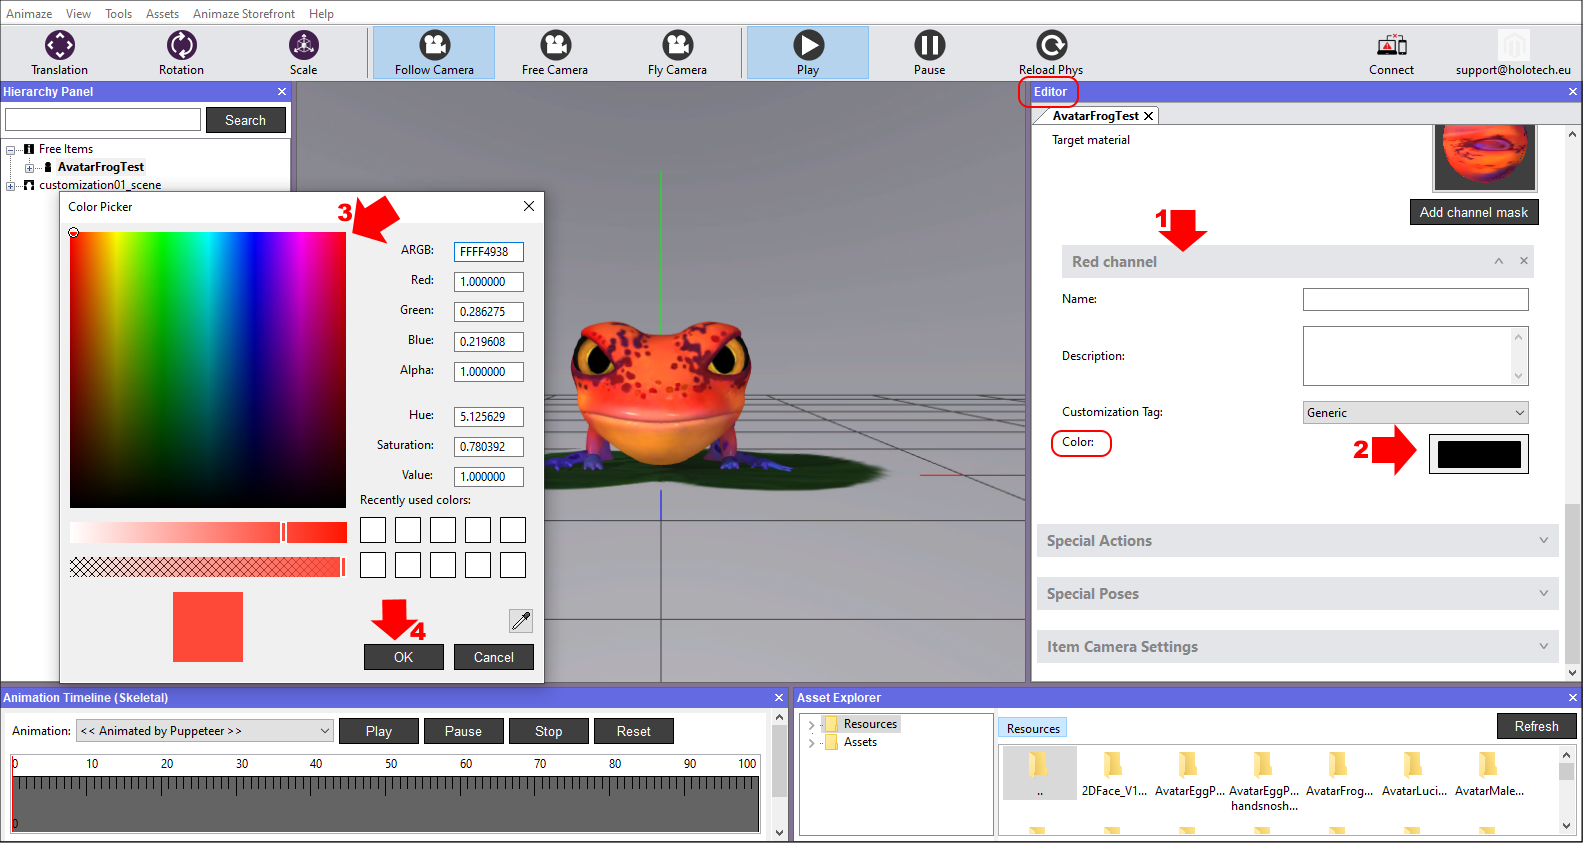The width and height of the screenshot is (1583, 843).
Task: Close the Animation Timeline panel
Action: pyautogui.click(x=779, y=697)
